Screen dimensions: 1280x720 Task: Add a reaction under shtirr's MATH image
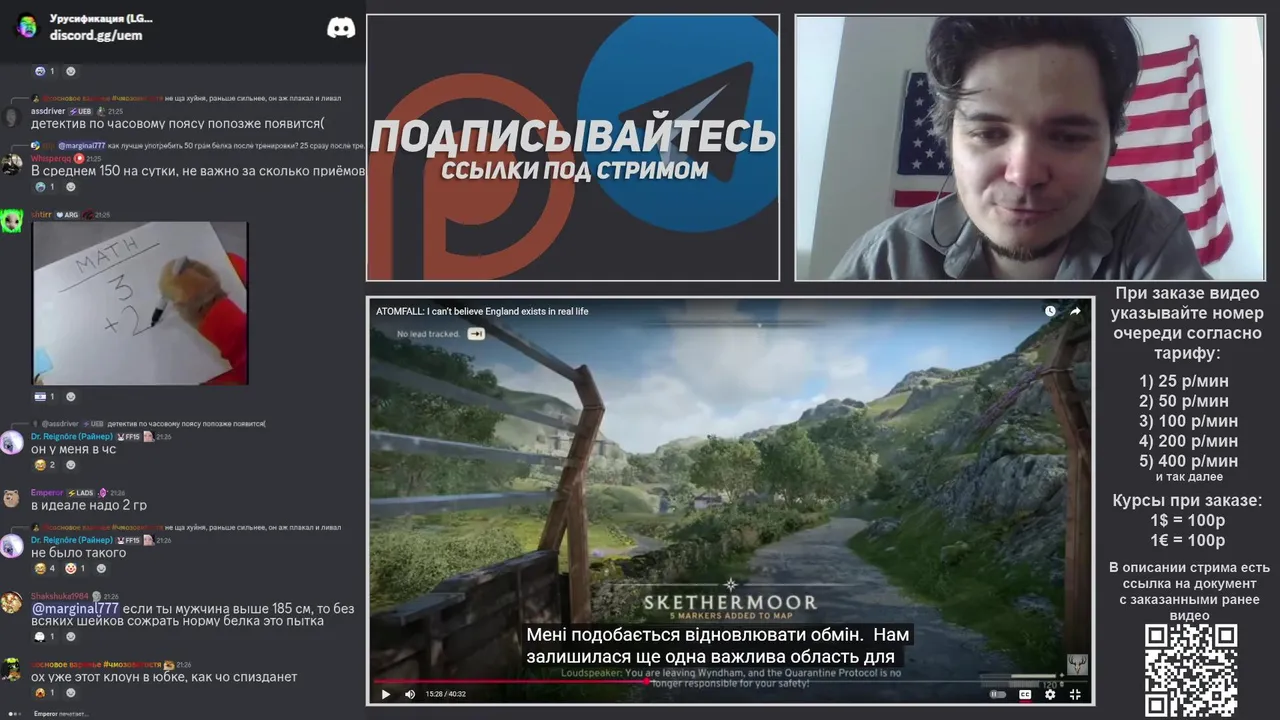coord(70,397)
